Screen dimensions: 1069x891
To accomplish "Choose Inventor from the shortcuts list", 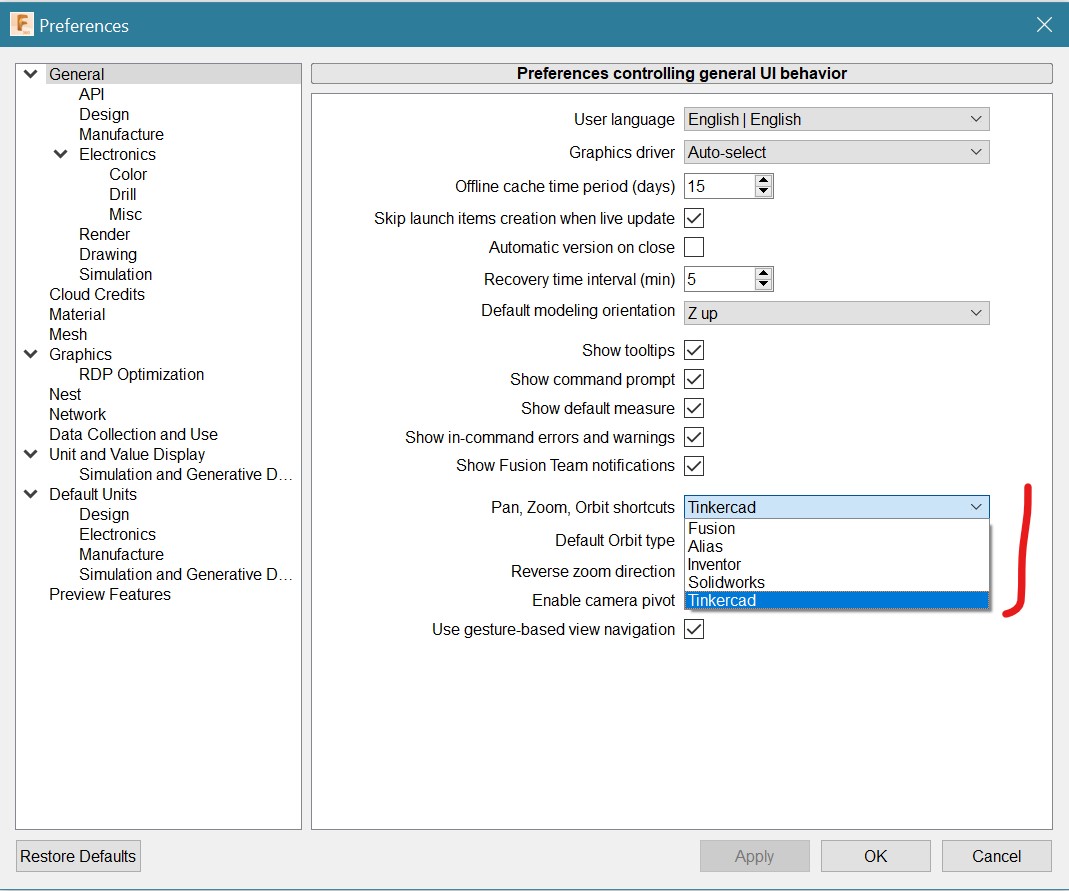I will 837,564.
